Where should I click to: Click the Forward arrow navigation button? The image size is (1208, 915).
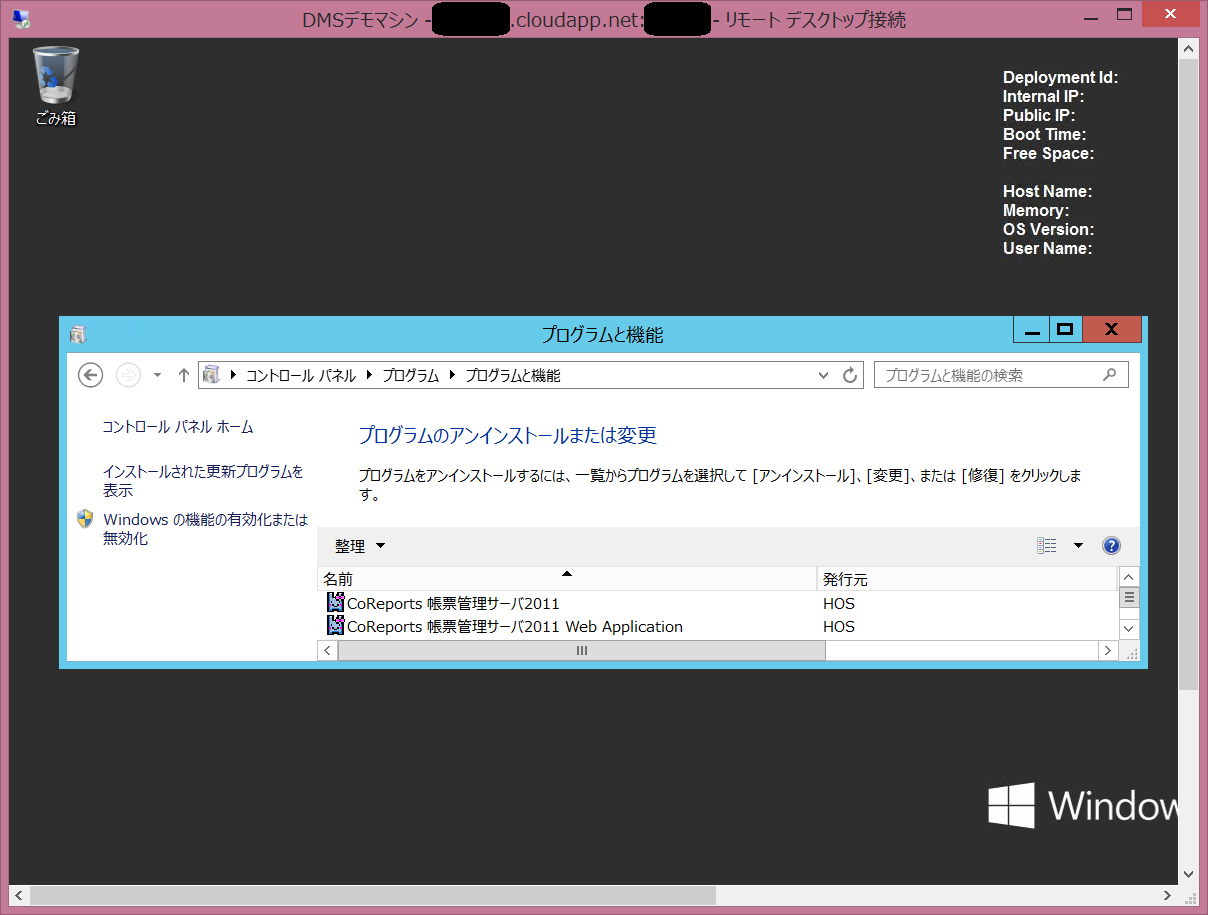coord(128,375)
